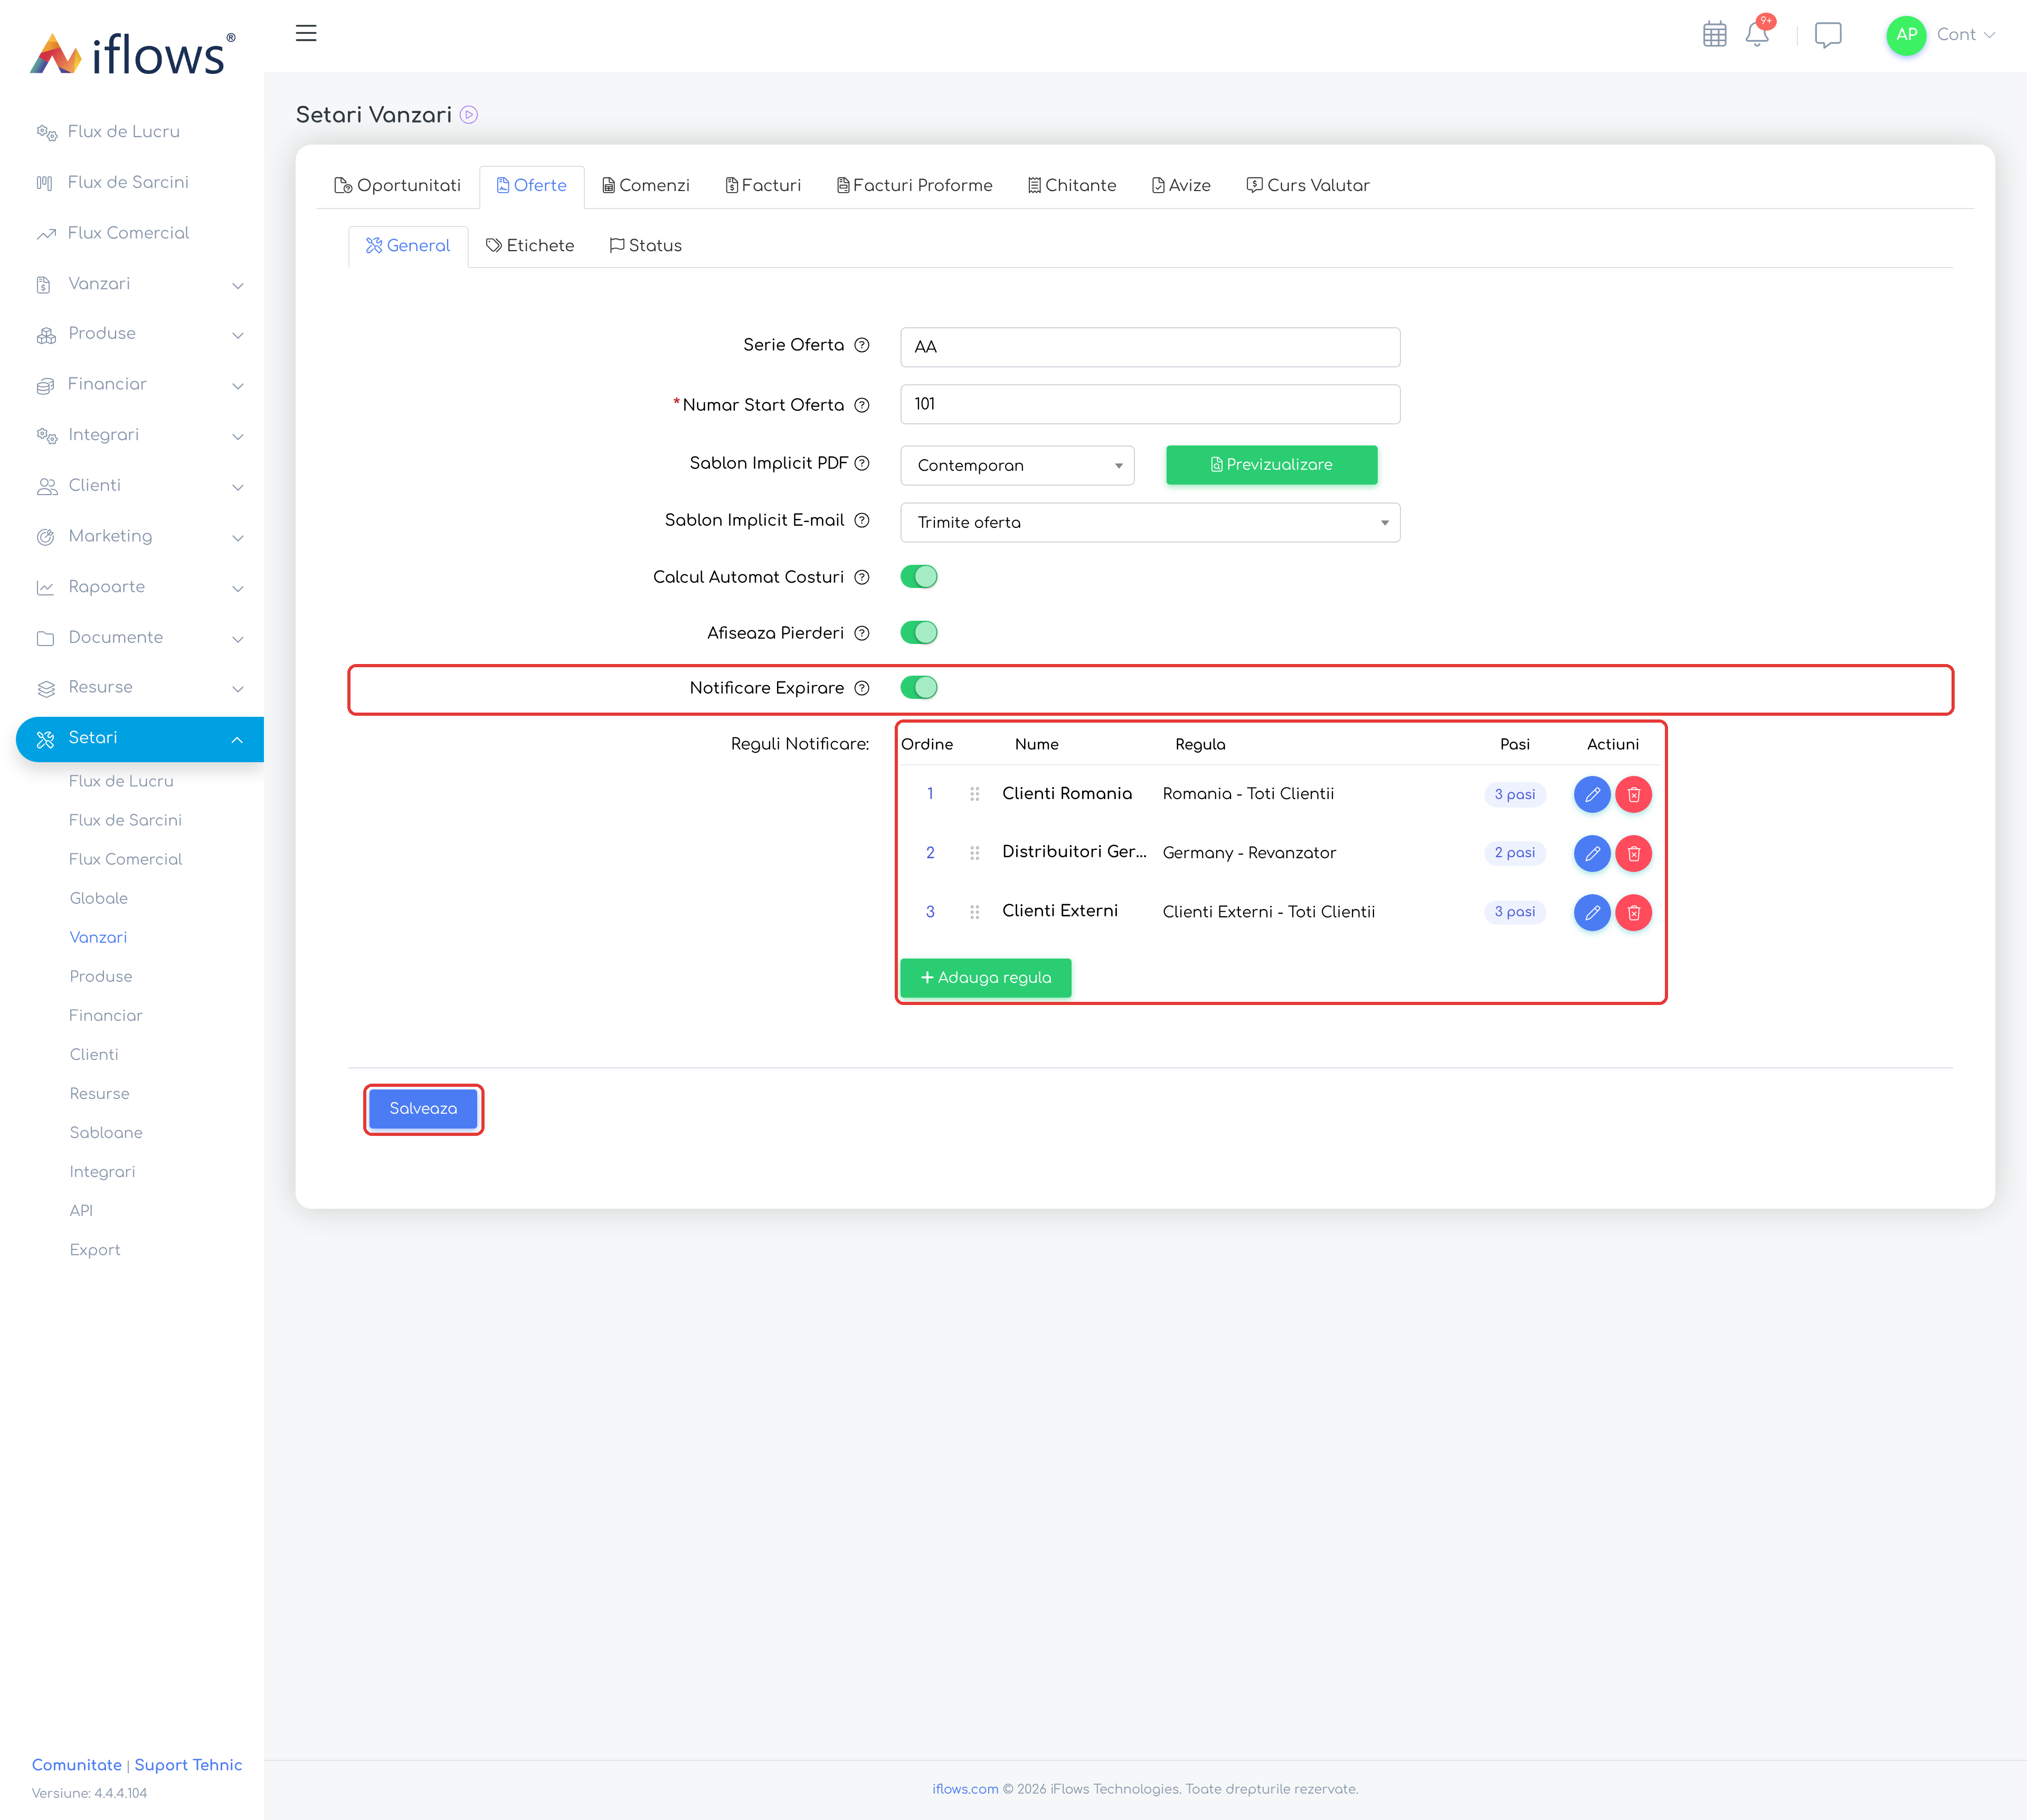The width and height of the screenshot is (2027, 1820).
Task: Open Sabloane under Setari submenu
Action: pos(106,1133)
